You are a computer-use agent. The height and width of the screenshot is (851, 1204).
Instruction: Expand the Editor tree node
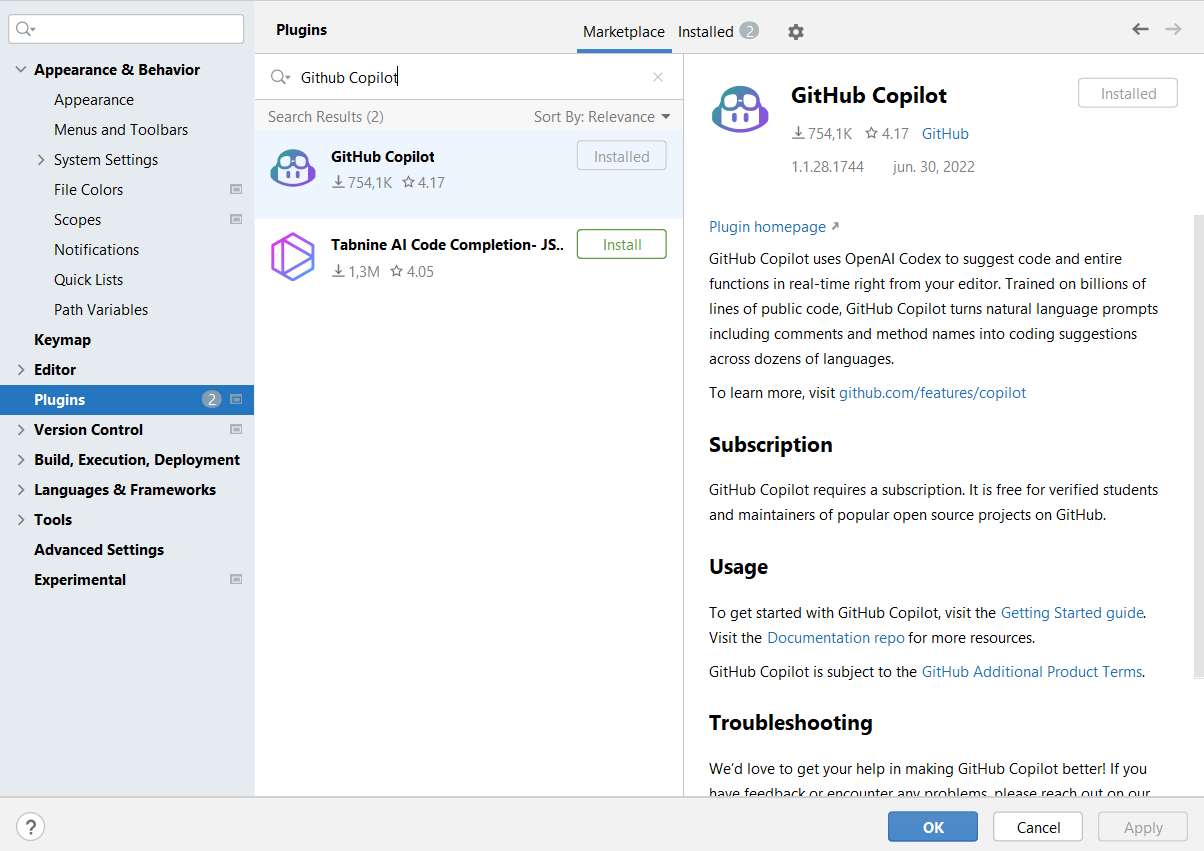click(21, 369)
